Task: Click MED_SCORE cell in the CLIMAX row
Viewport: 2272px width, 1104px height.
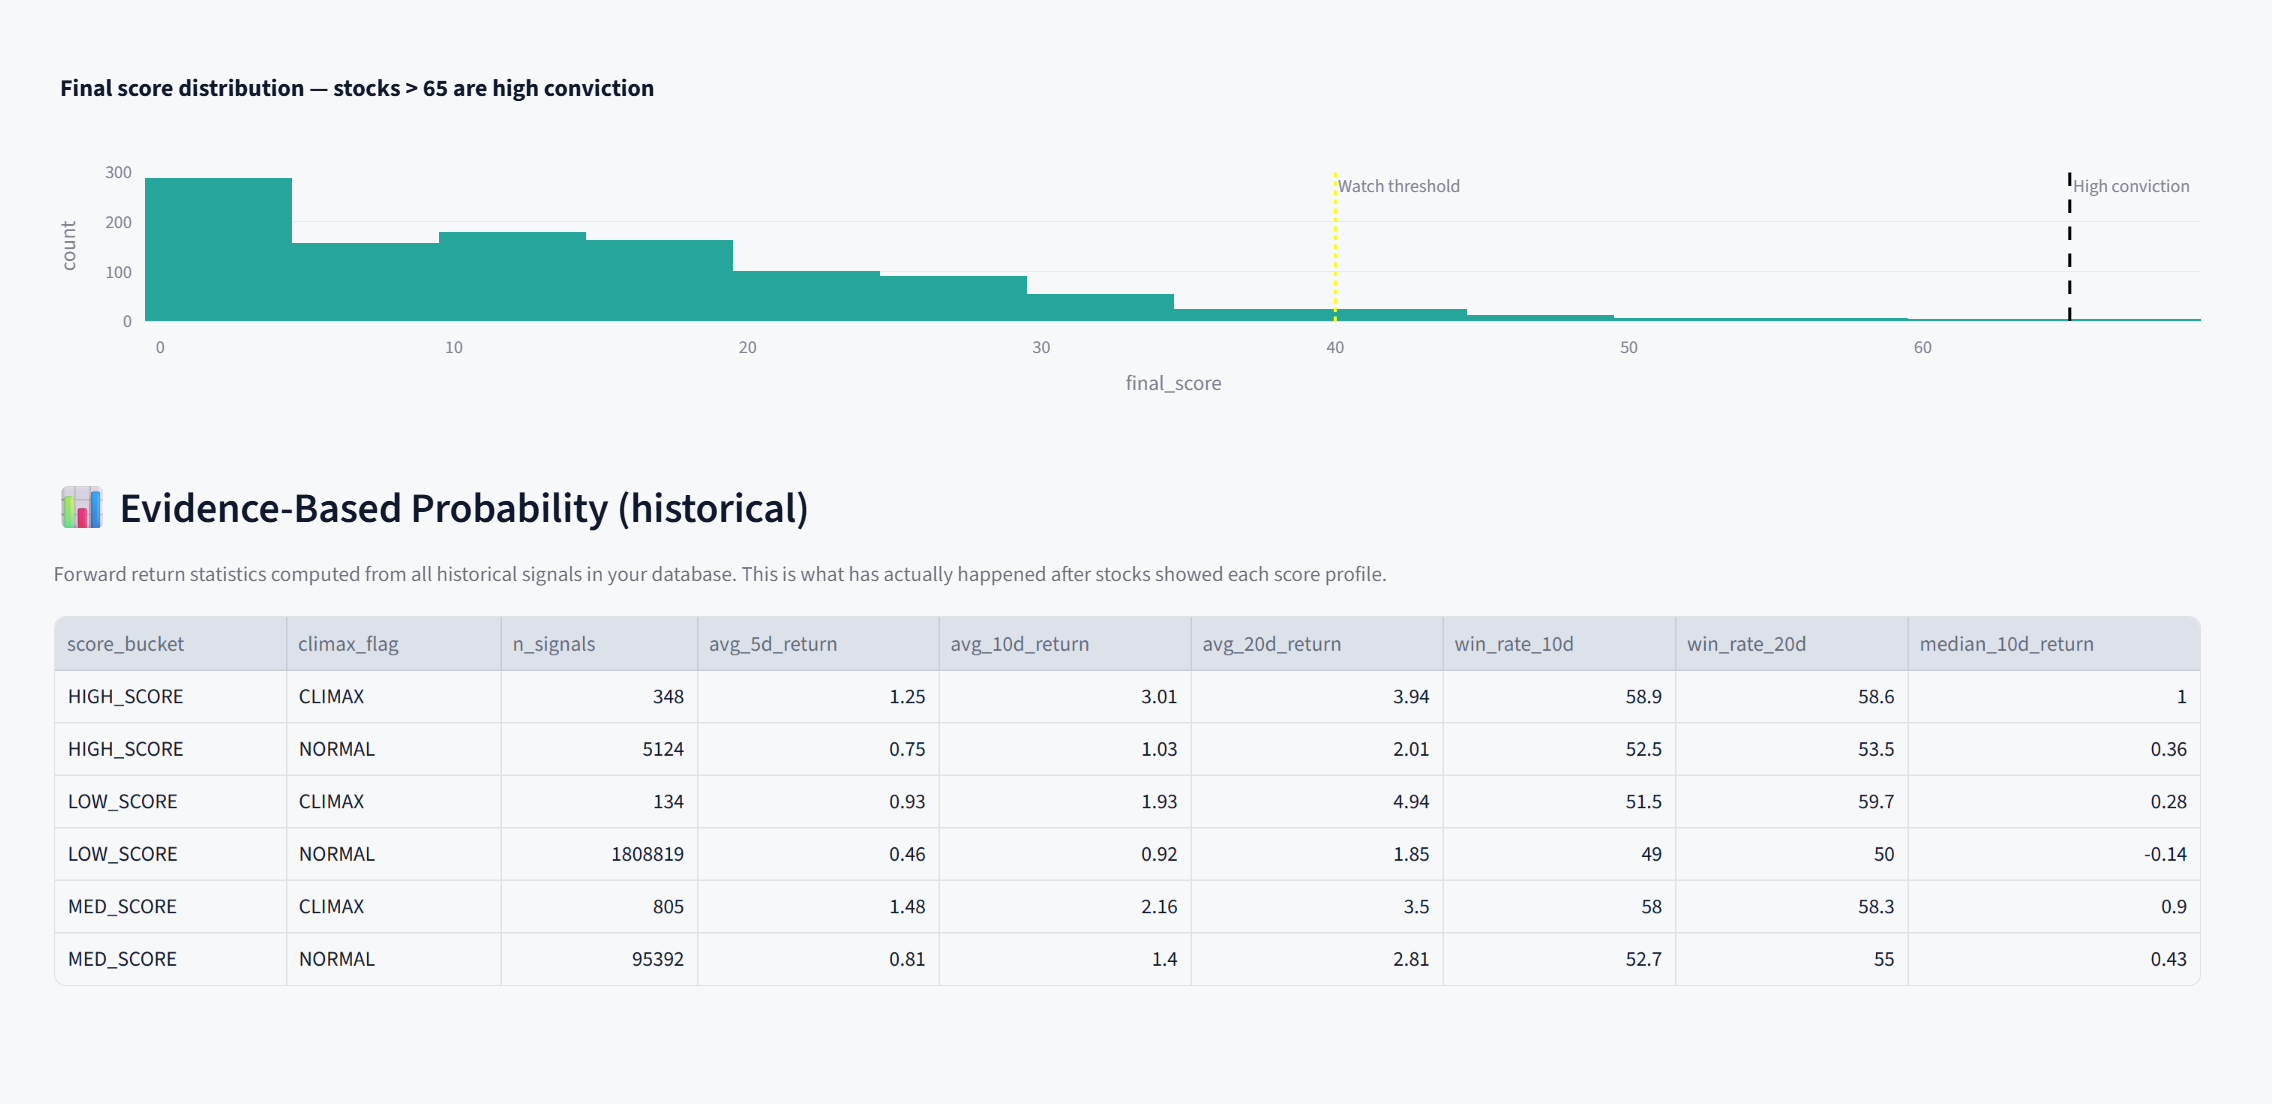Action: 170,907
